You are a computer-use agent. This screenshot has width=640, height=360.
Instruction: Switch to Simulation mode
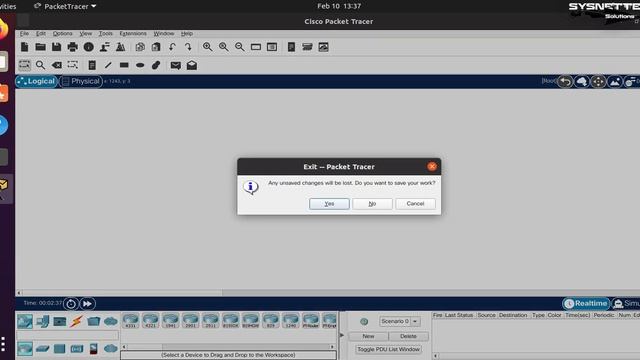[x=627, y=304]
